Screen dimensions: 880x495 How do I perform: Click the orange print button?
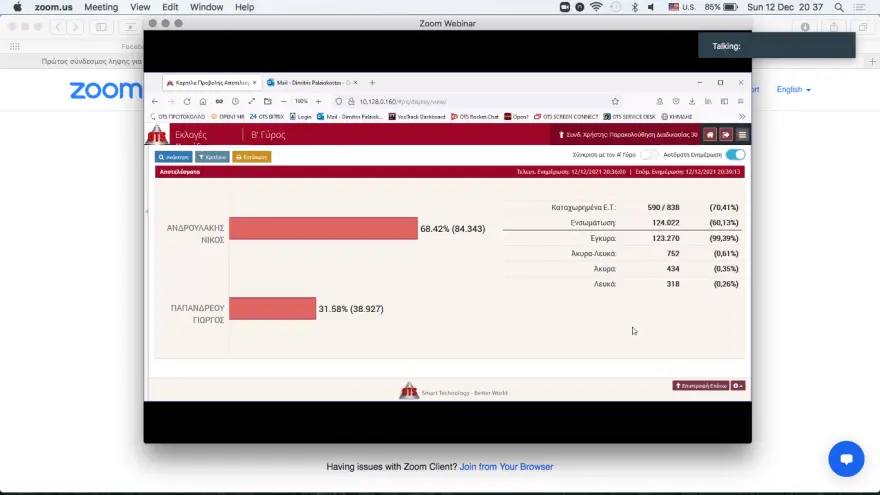(x=251, y=157)
